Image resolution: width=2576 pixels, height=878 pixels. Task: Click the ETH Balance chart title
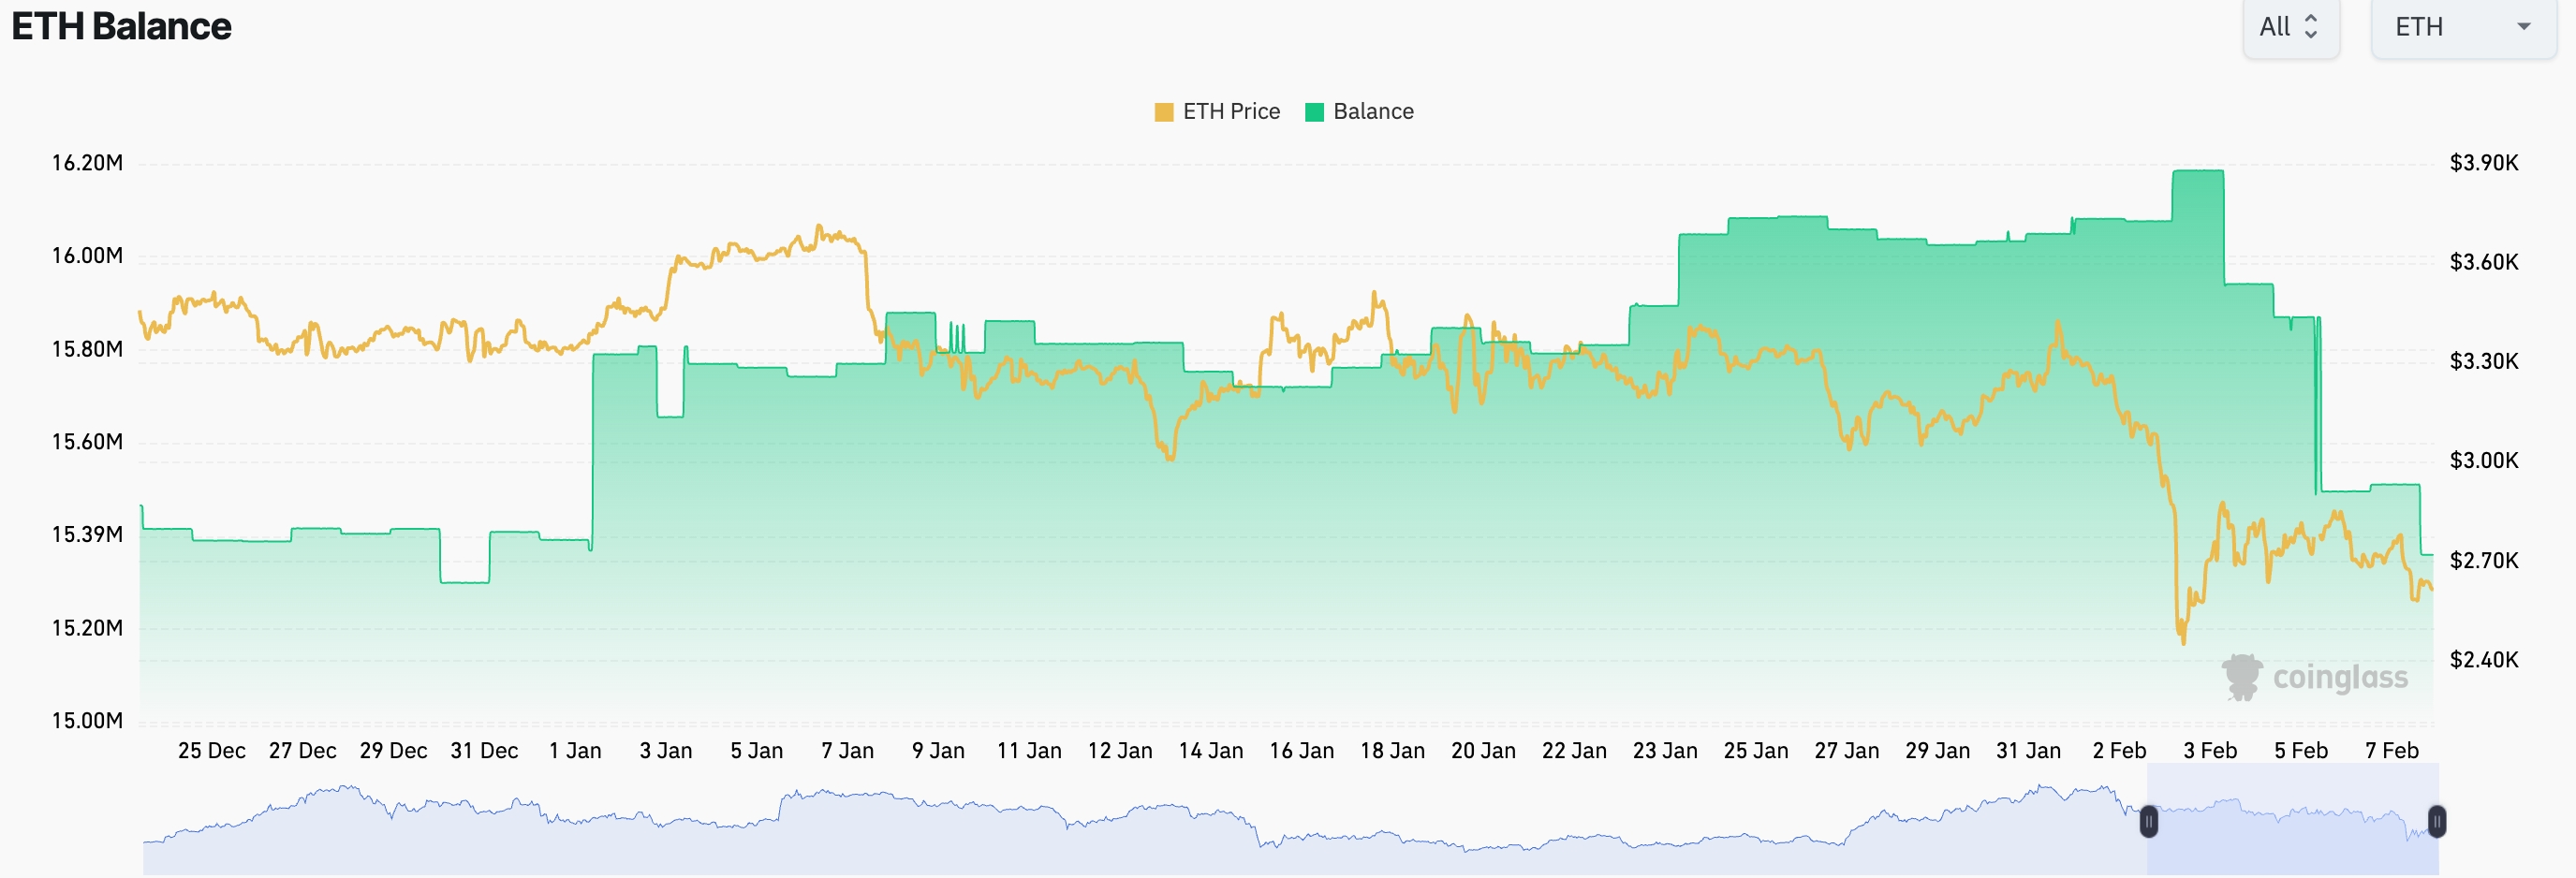[x=122, y=27]
